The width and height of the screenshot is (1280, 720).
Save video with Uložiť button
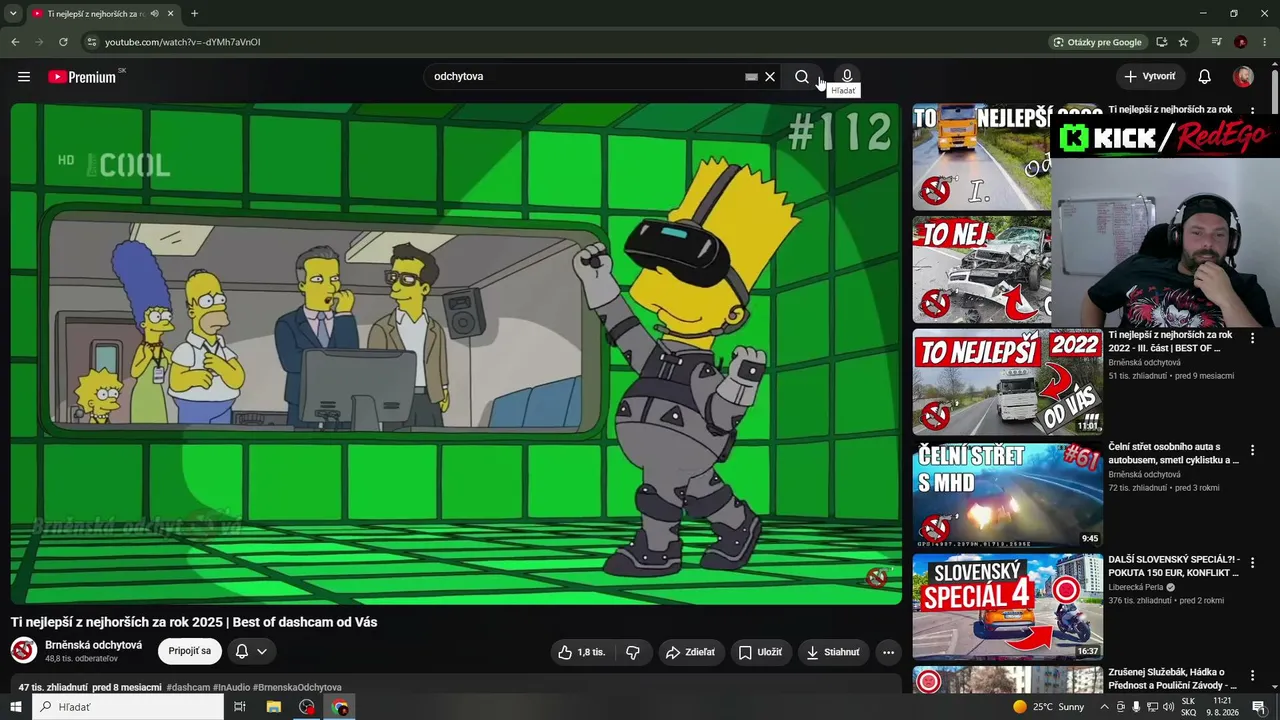coord(761,652)
